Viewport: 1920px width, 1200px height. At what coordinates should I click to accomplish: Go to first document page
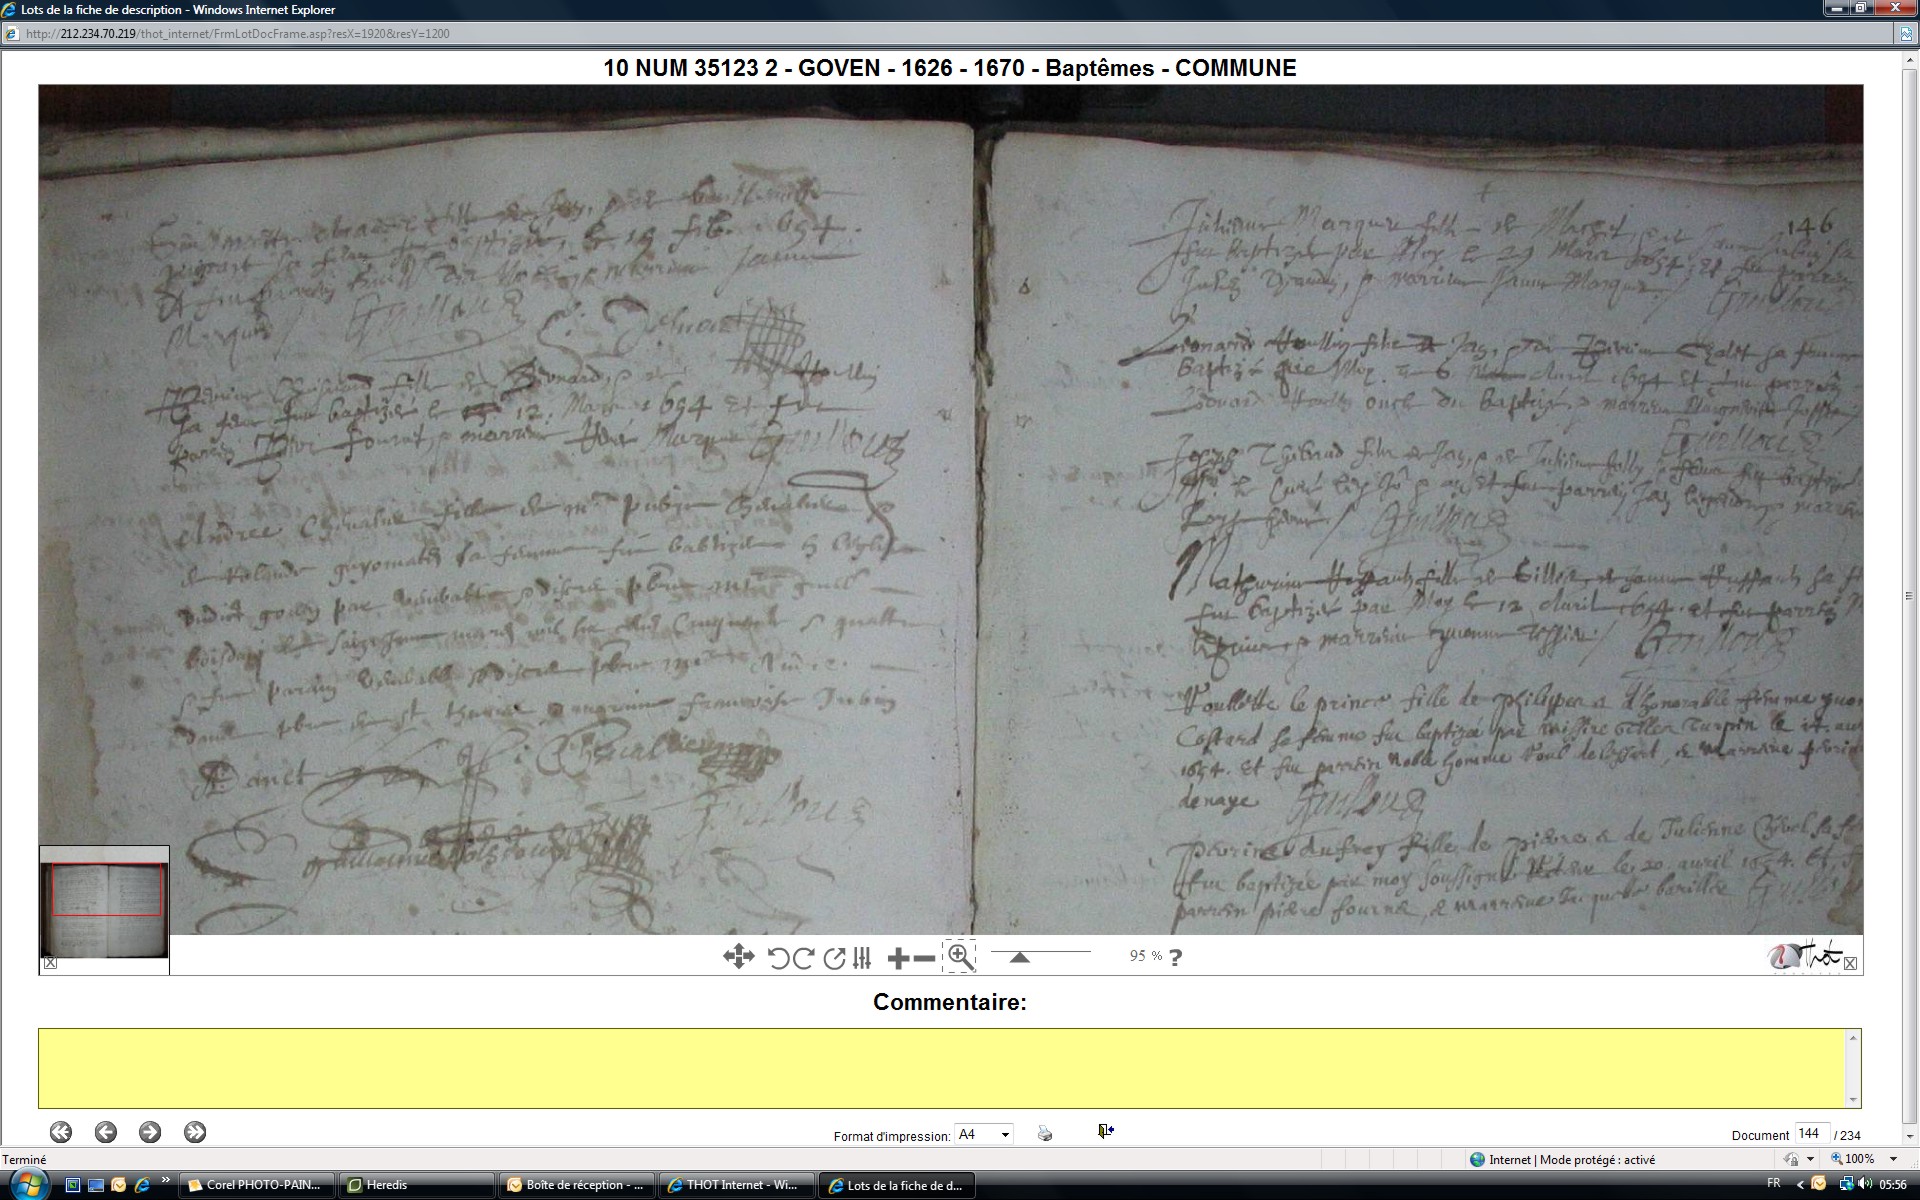tap(61, 1132)
